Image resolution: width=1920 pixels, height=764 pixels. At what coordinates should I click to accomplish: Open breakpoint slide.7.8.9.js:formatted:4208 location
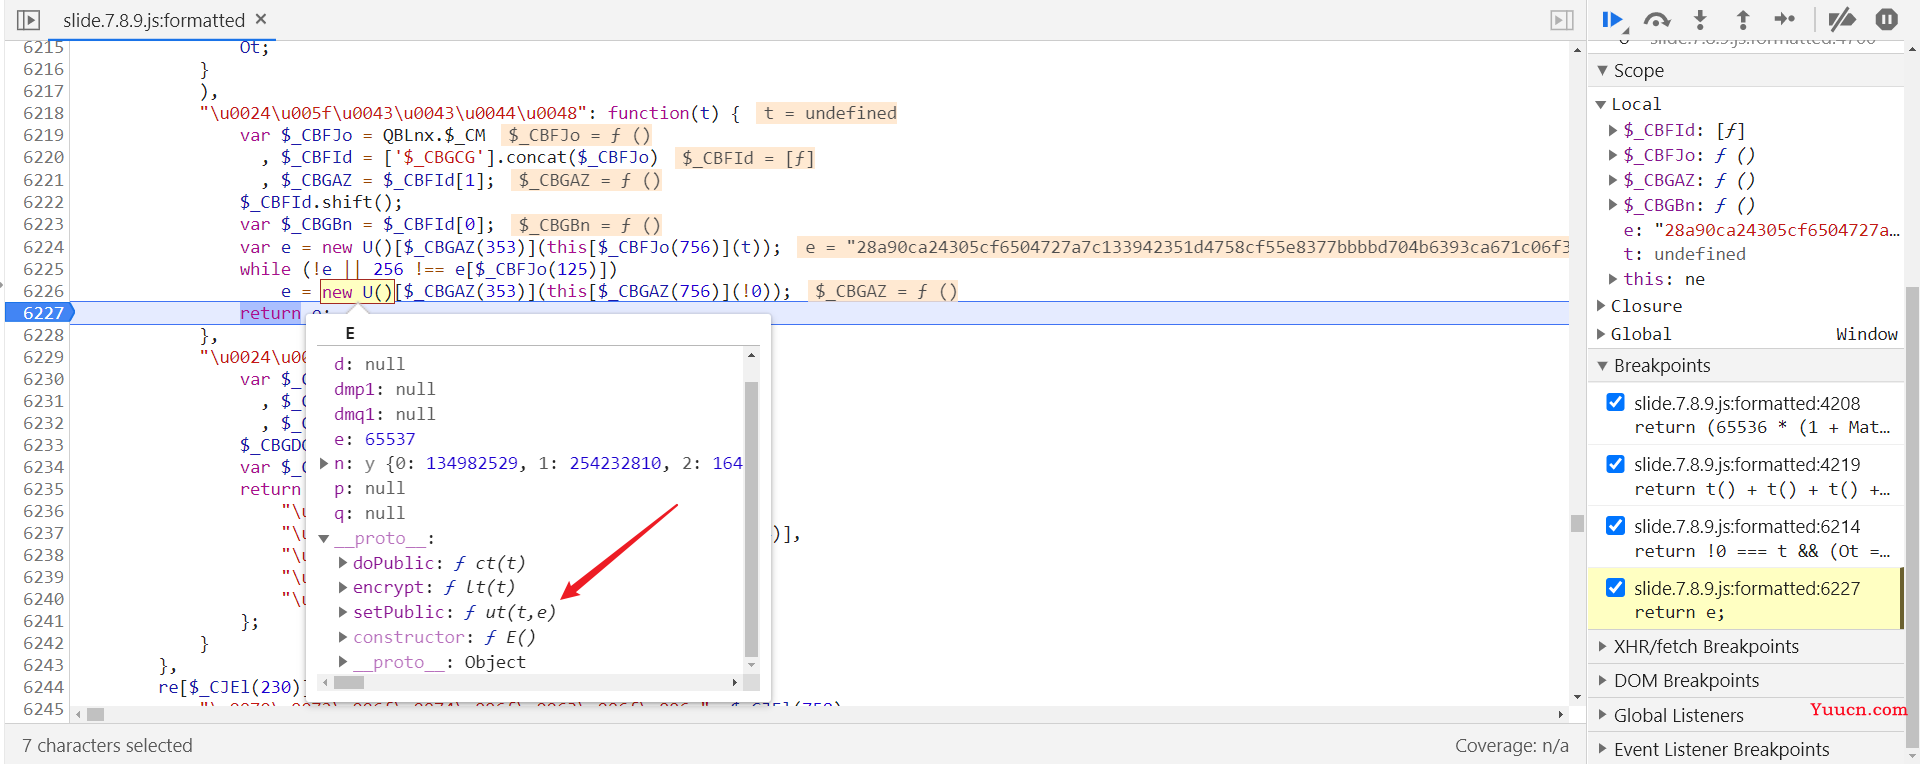click(1747, 403)
